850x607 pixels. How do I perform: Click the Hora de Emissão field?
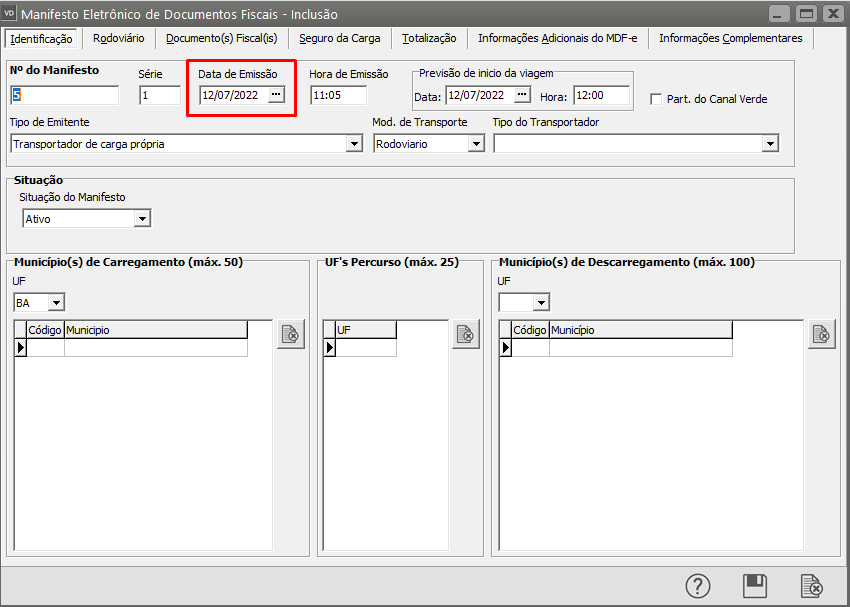(338, 96)
